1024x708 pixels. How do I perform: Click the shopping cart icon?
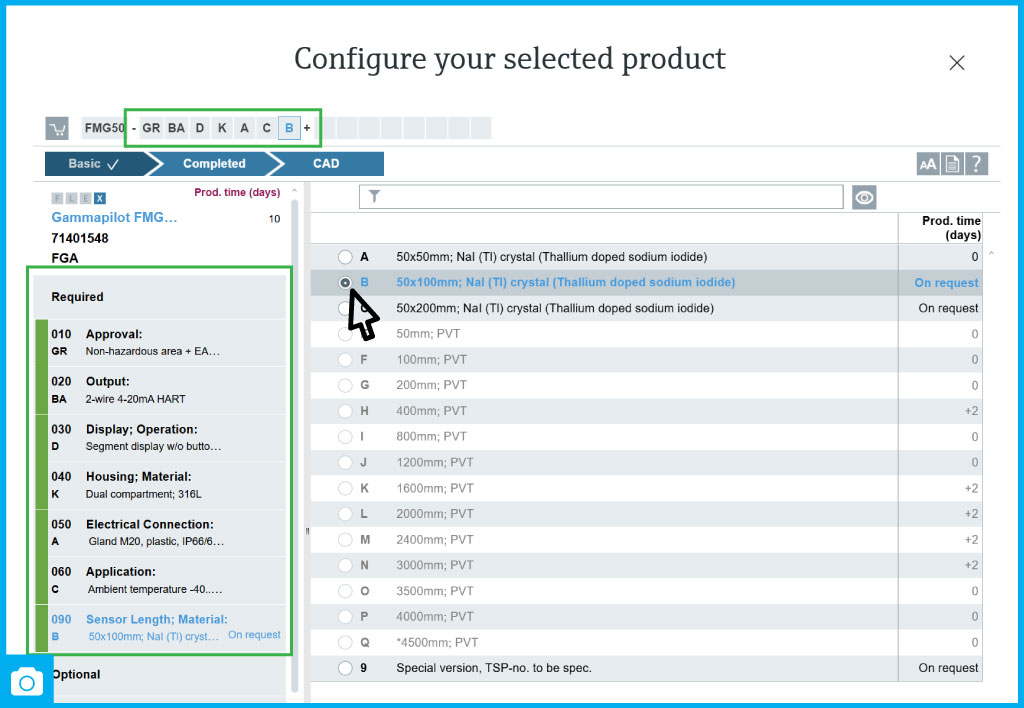point(57,129)
